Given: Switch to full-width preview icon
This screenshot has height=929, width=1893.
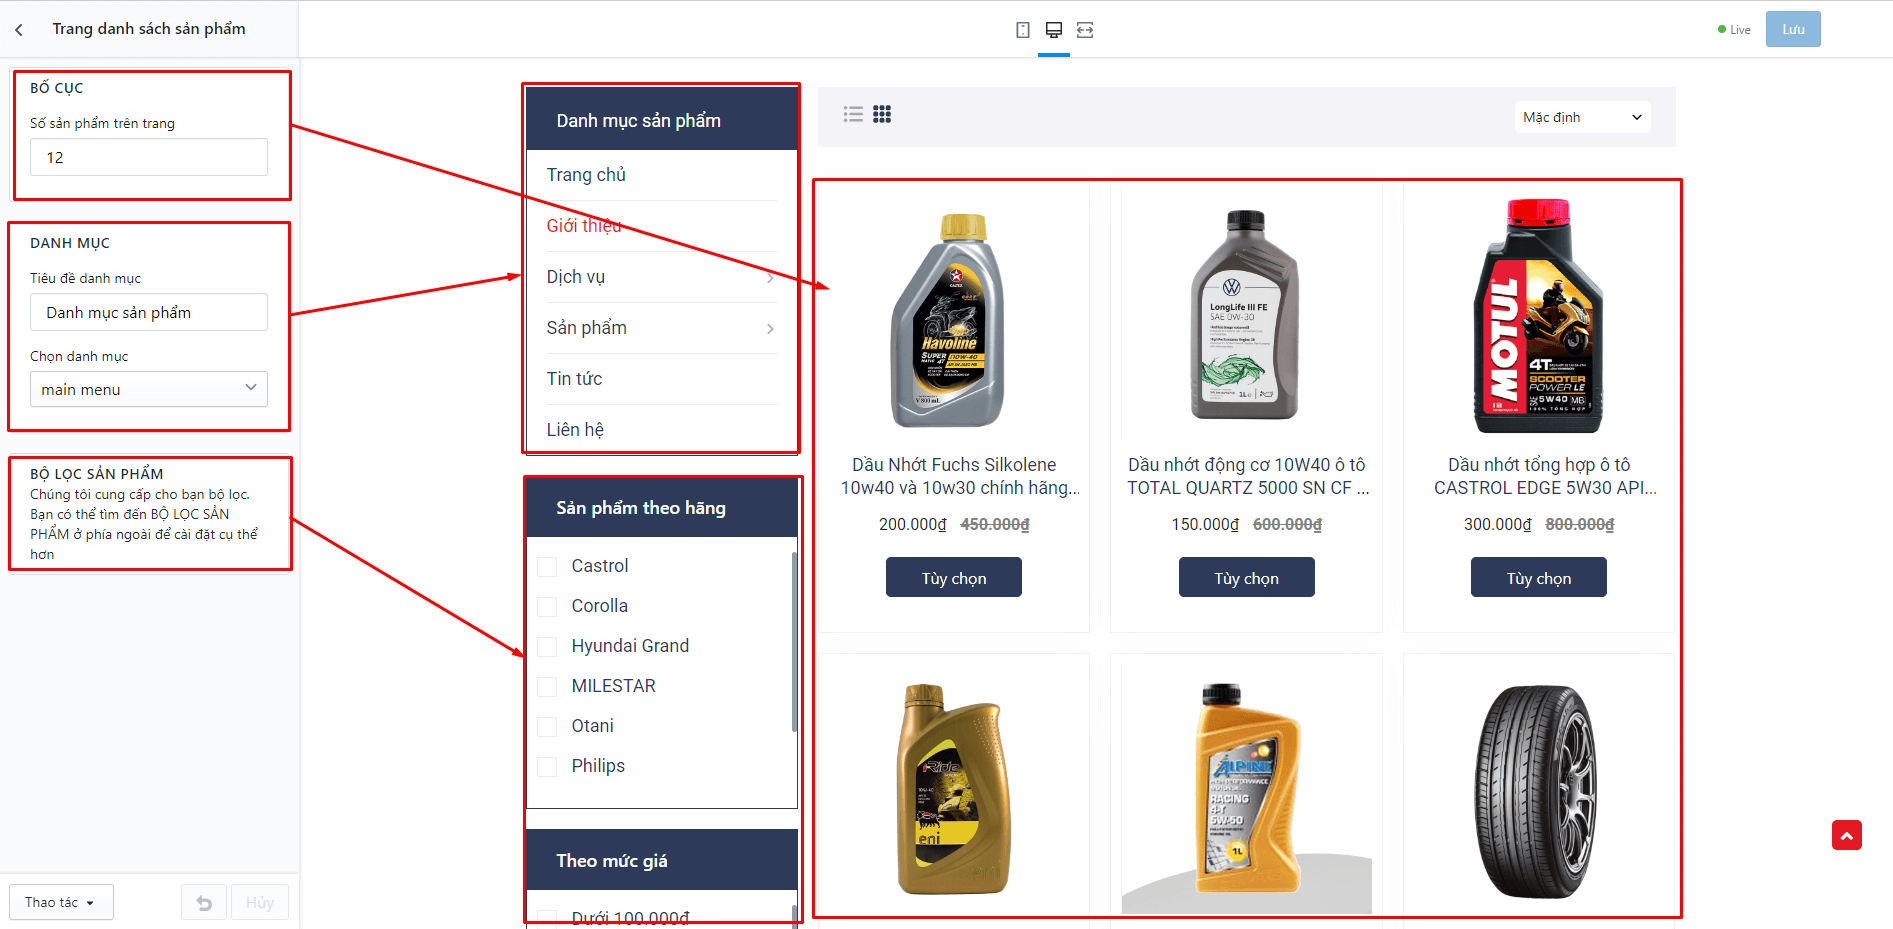Looking at the screenshot, I should (1085, 30).
